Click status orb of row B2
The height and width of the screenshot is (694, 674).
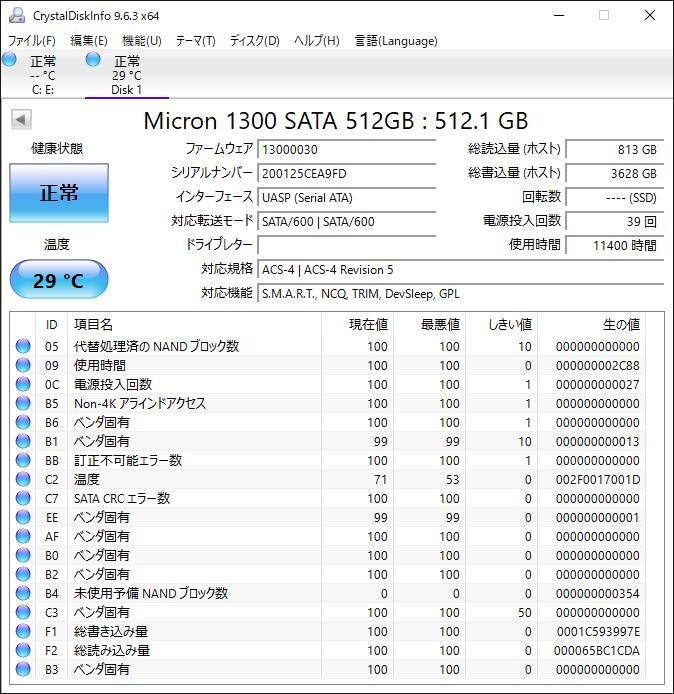click(23, 574)
